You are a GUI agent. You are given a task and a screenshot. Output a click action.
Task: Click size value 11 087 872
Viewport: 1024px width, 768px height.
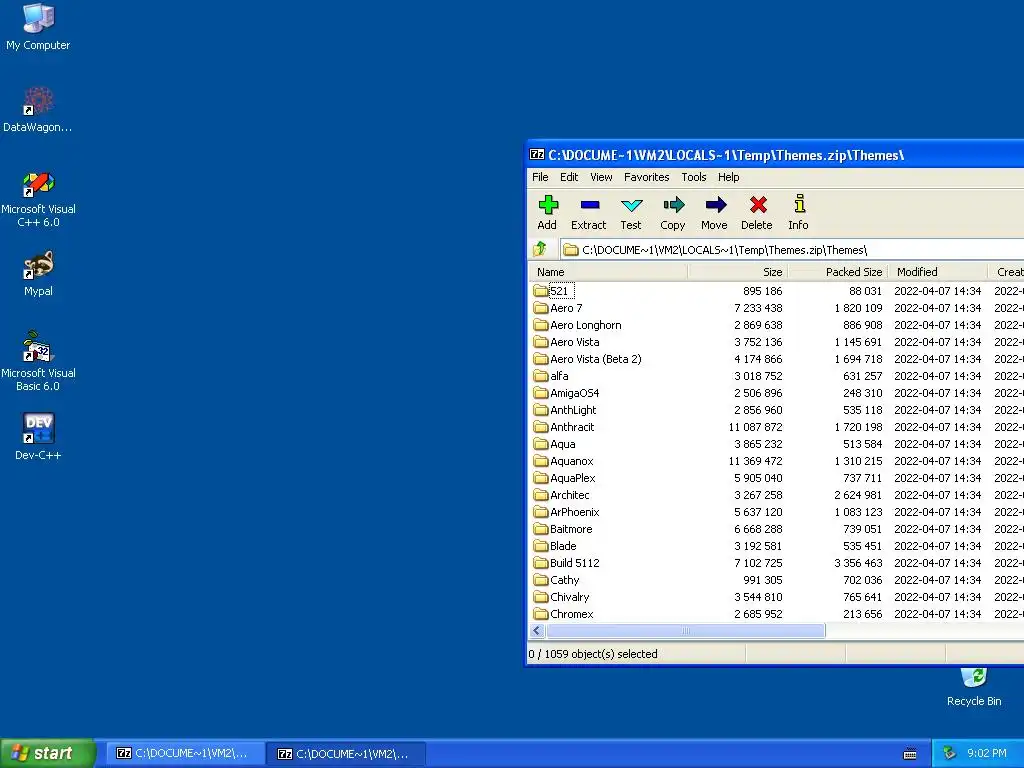755,427
